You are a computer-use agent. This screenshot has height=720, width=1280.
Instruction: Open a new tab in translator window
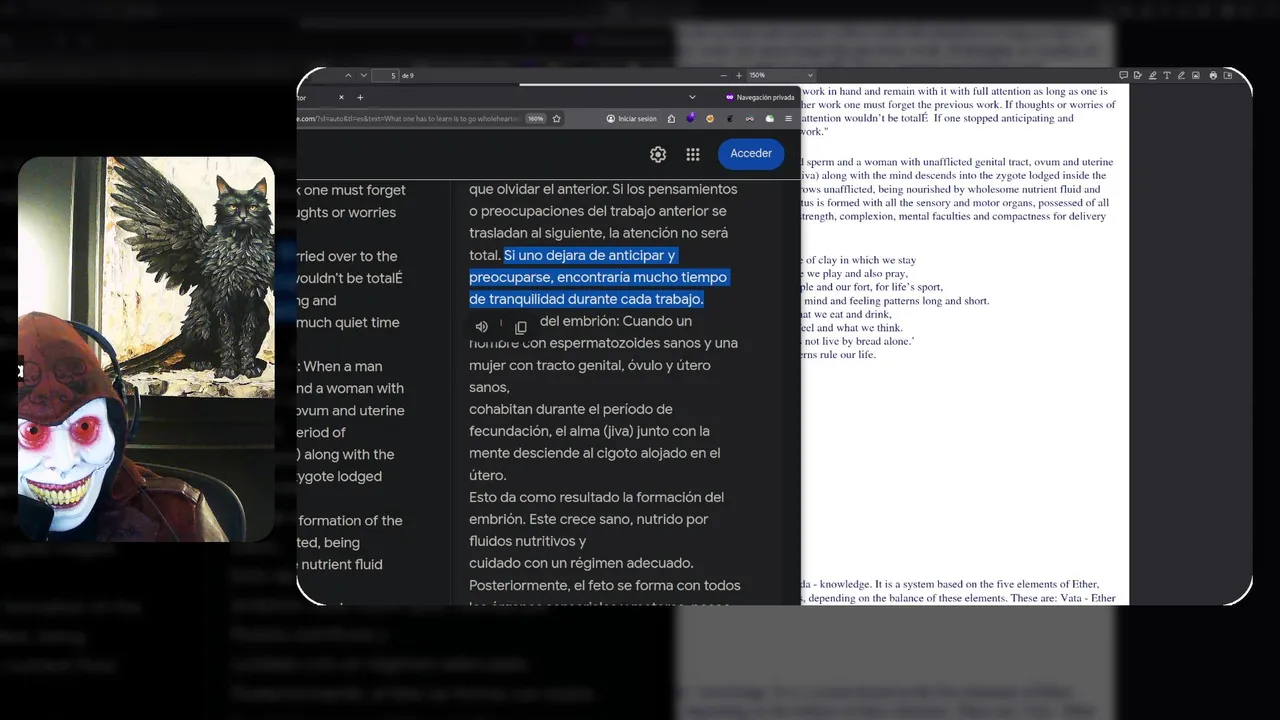point(360,97)
